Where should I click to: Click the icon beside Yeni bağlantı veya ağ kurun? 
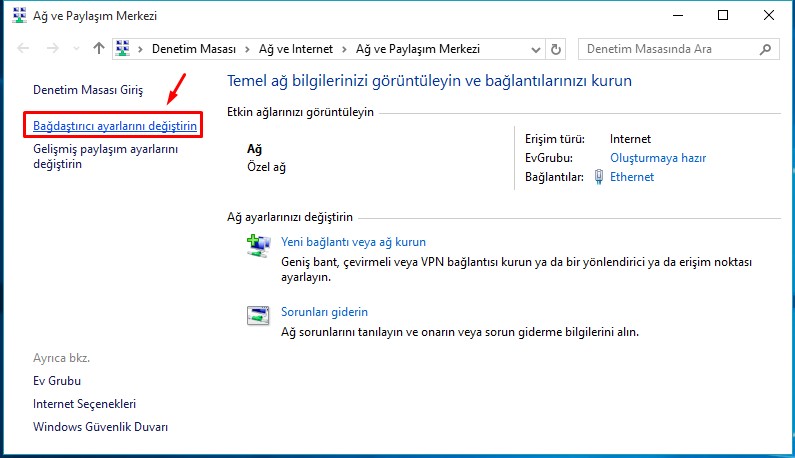click(258, 247)
